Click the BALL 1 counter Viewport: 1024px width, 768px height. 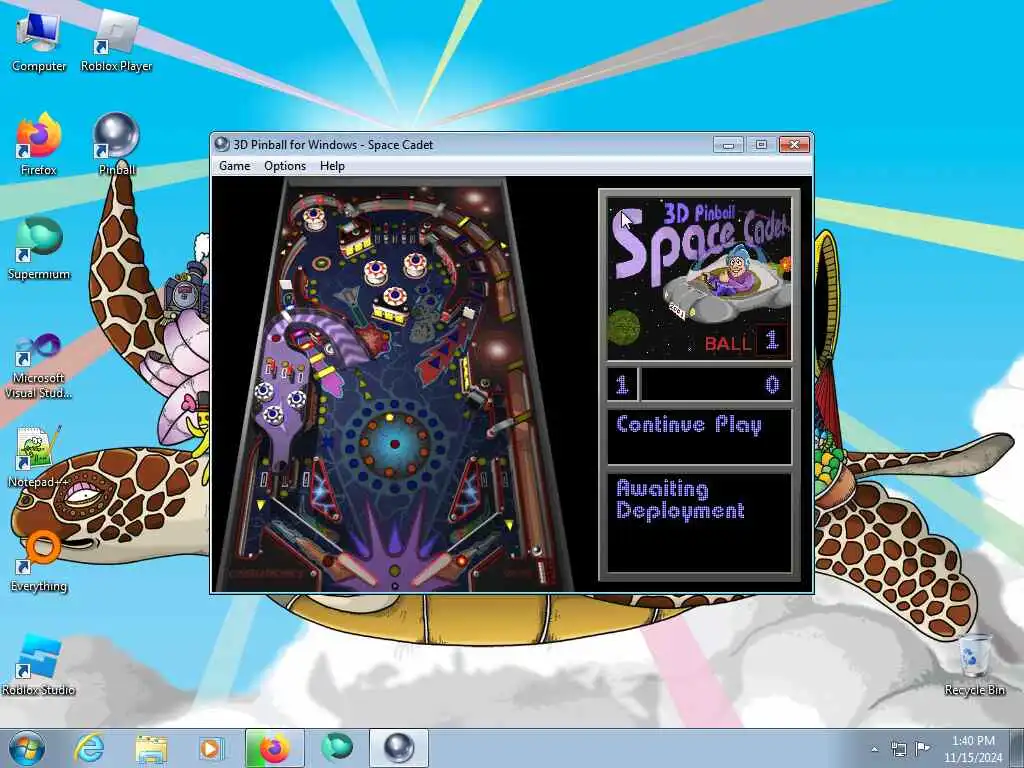(x=746, y=341)
